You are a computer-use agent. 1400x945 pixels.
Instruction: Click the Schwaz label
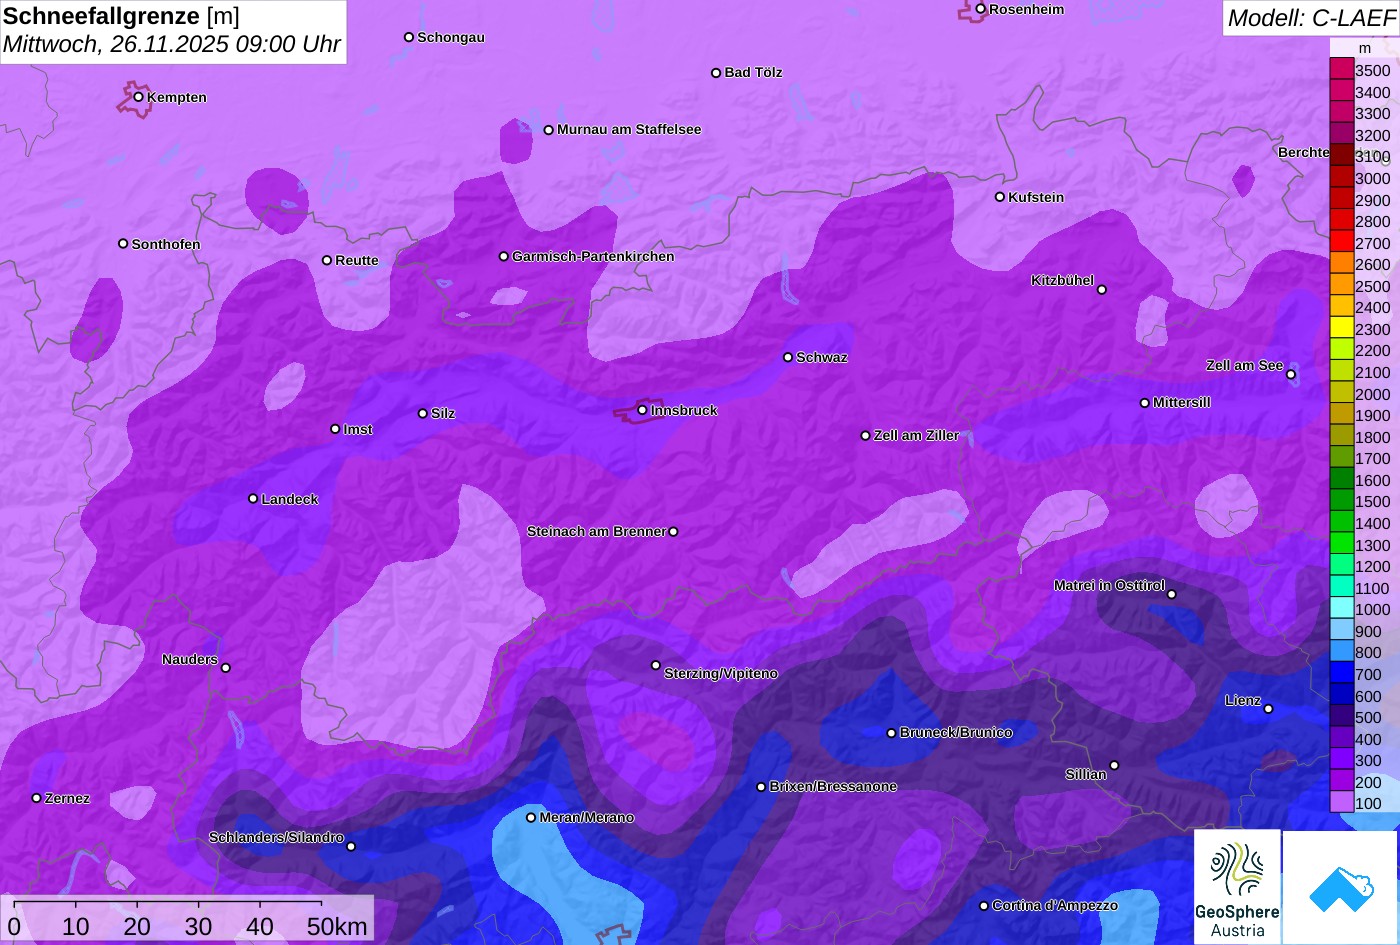pyautogui.click(x=822, y=357)
